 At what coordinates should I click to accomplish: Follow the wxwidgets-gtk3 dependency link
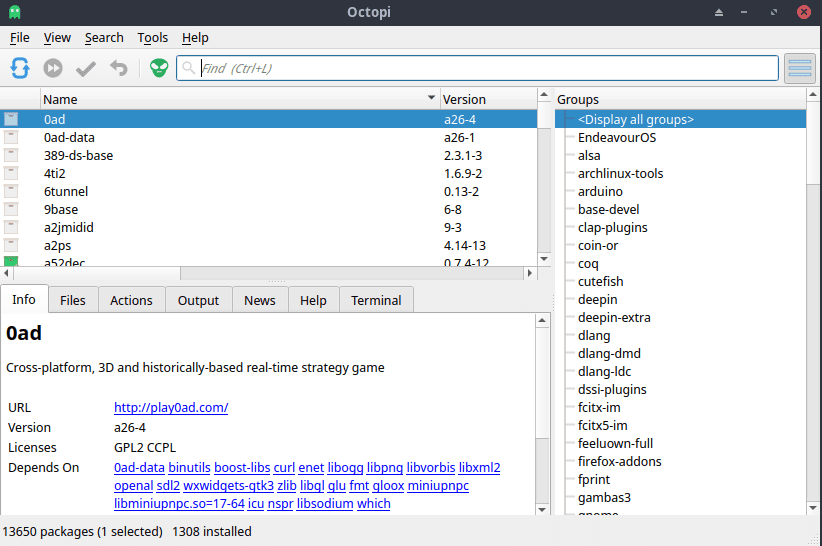pos(229,486)
